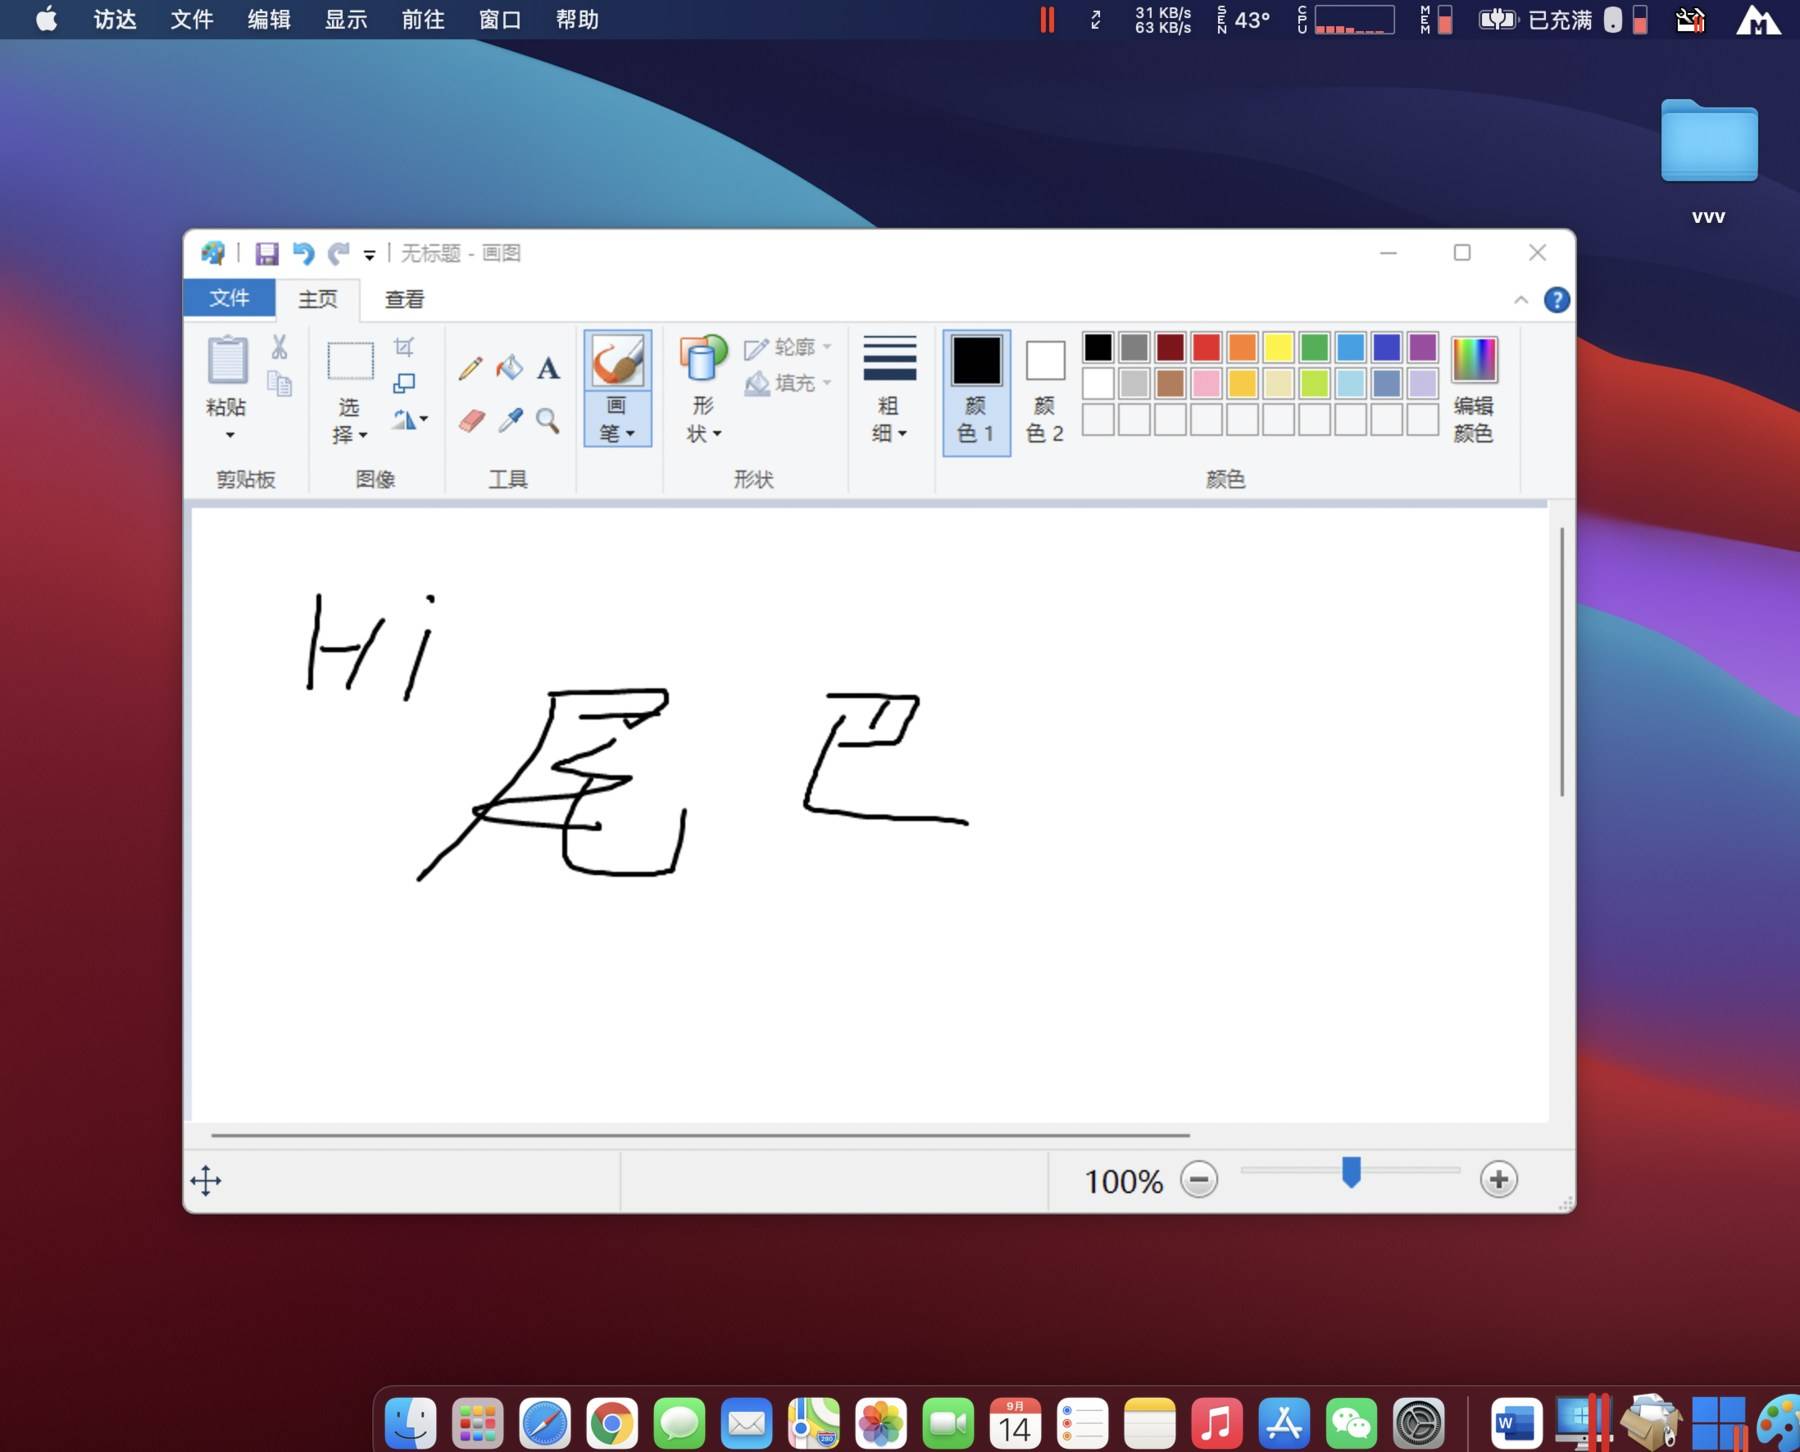Open the 文件 menu in Paint
This screenshot has width=1800, height=1452.
(229, 299)
